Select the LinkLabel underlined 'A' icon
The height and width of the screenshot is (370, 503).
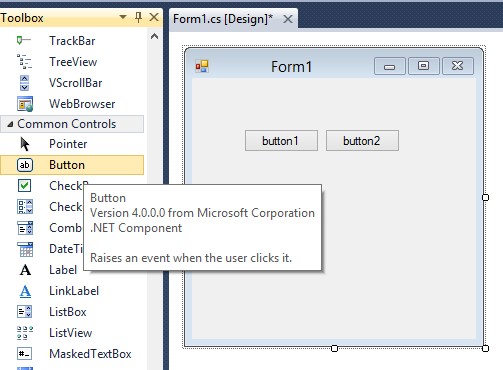click(x=25, y=291)
